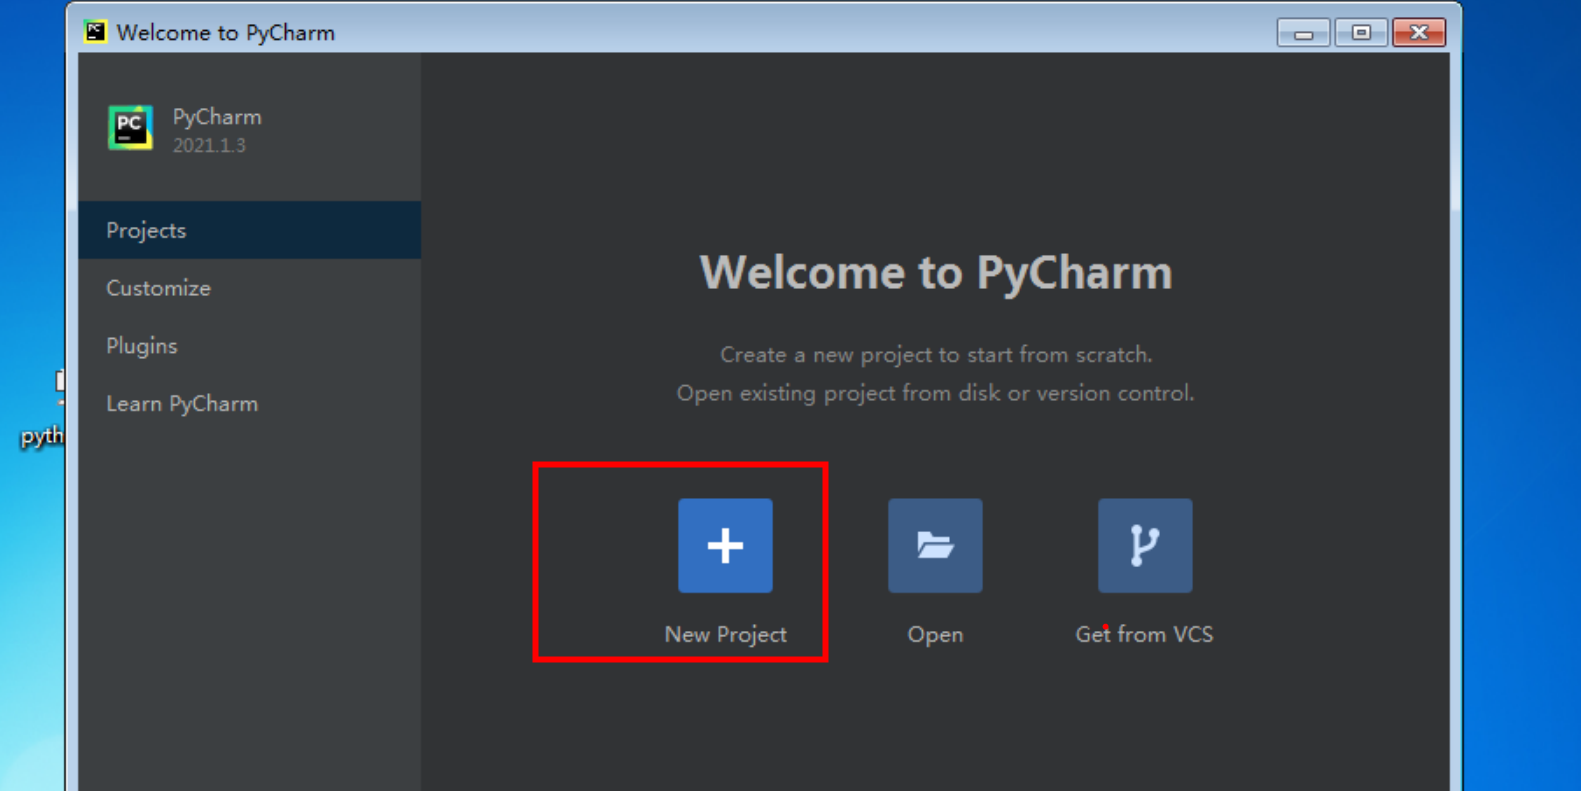Close the Welcome to PyCharm window
Viewport: 1581px width, 791px height.
(1419, 33)
